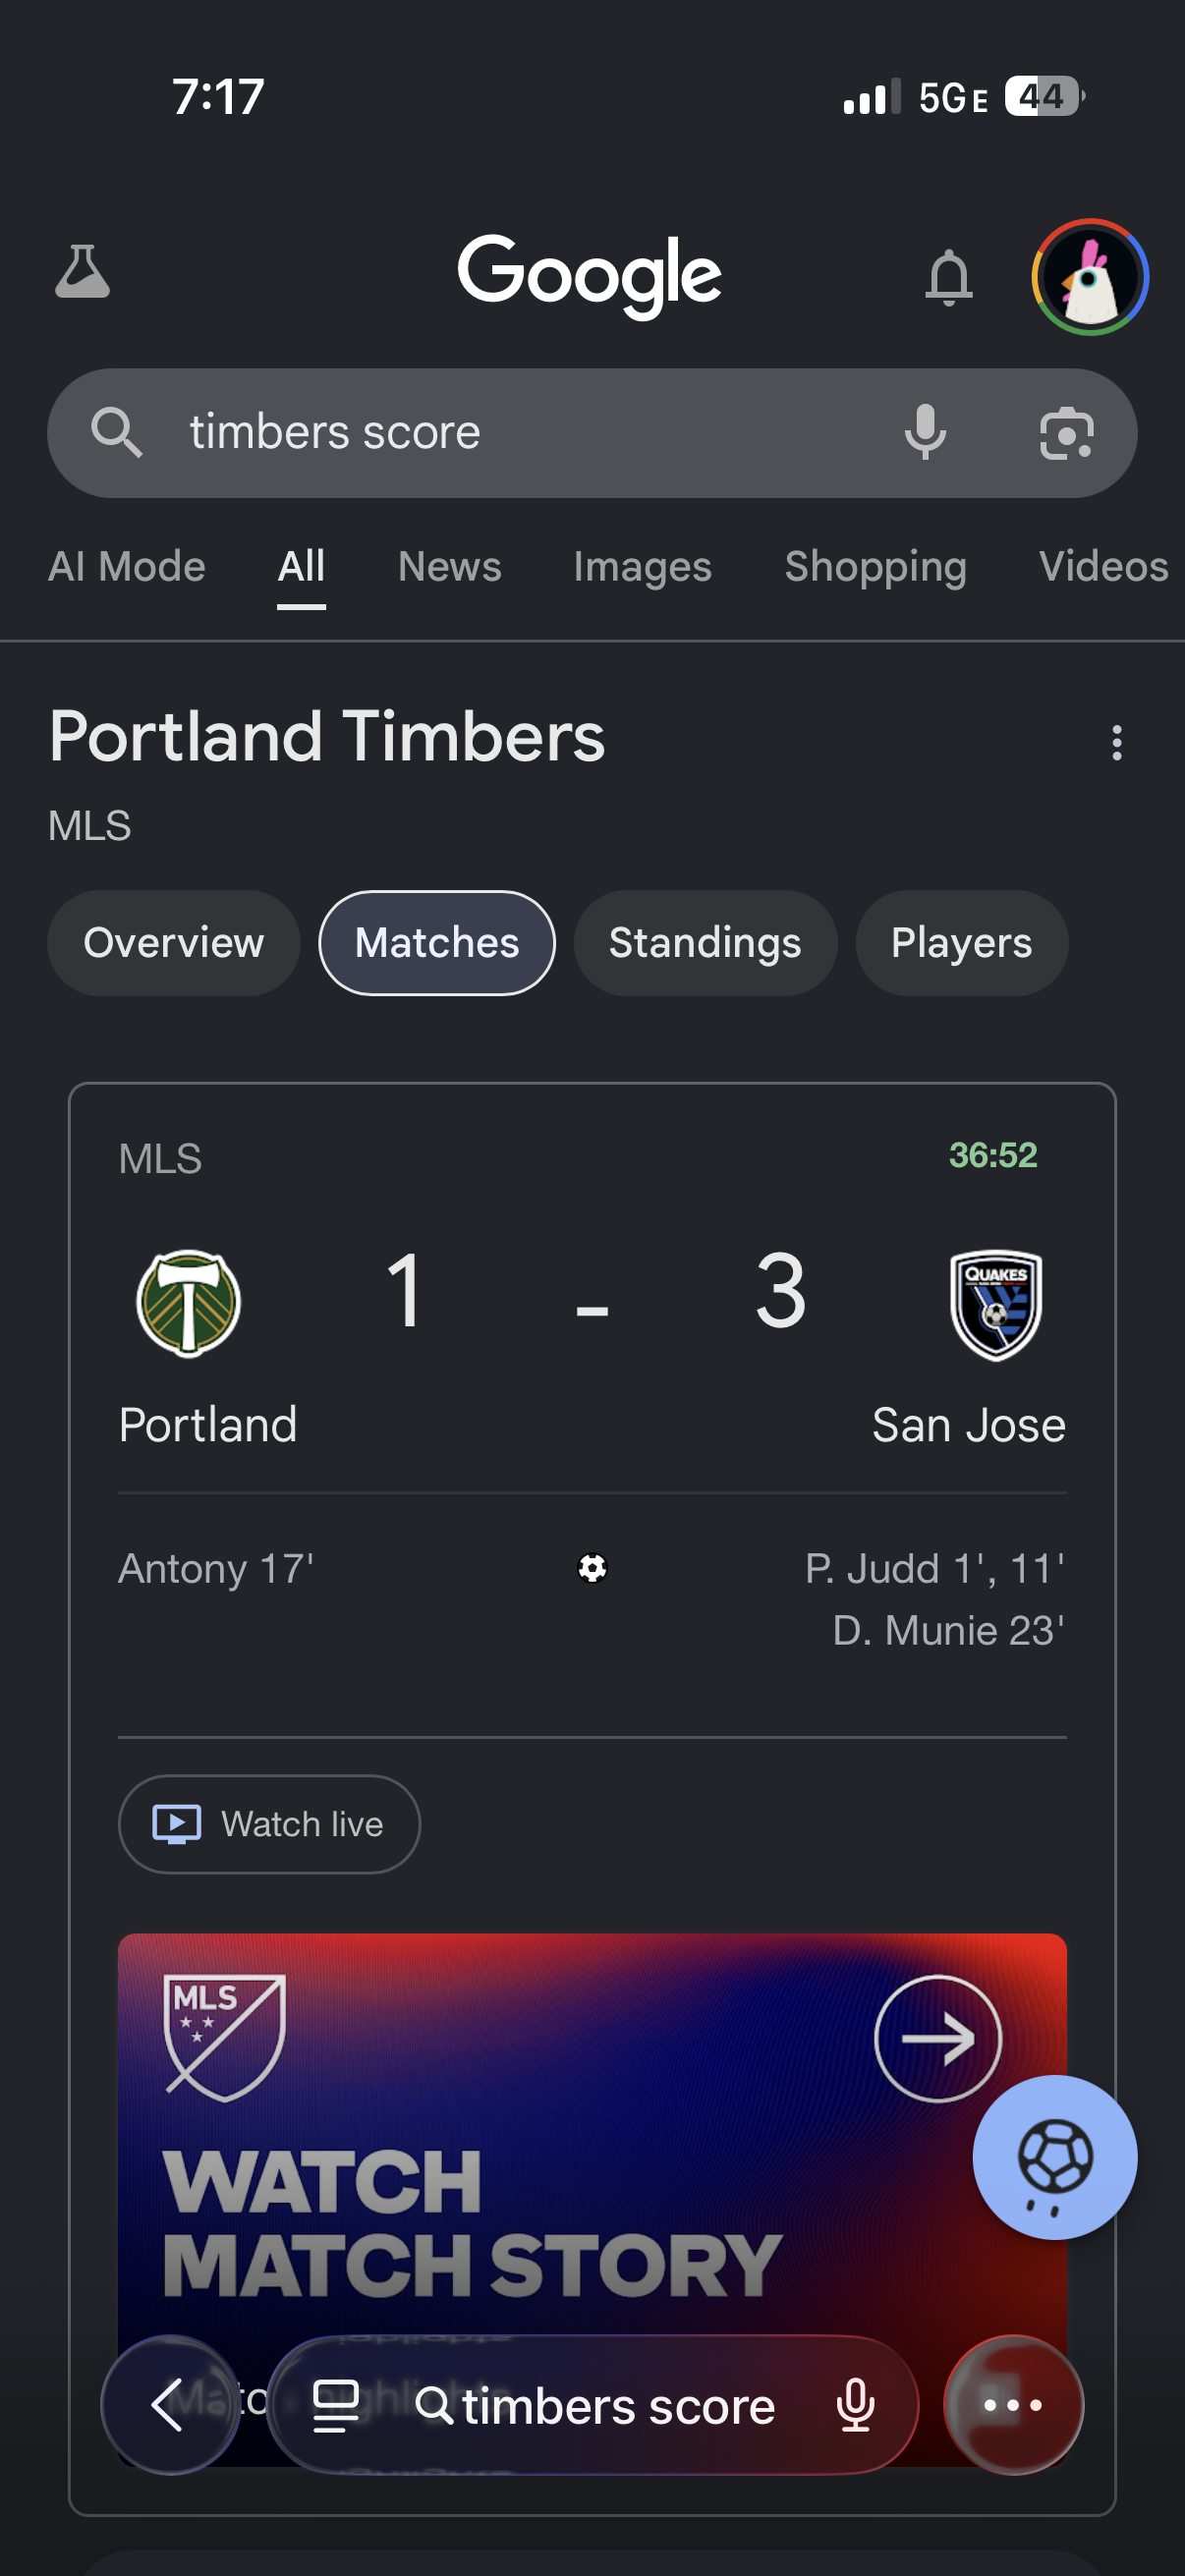The width and height of the screenshot is (1185, 2576).
Task: Open bottom bar more options menu
Action: point(1013,2405)
